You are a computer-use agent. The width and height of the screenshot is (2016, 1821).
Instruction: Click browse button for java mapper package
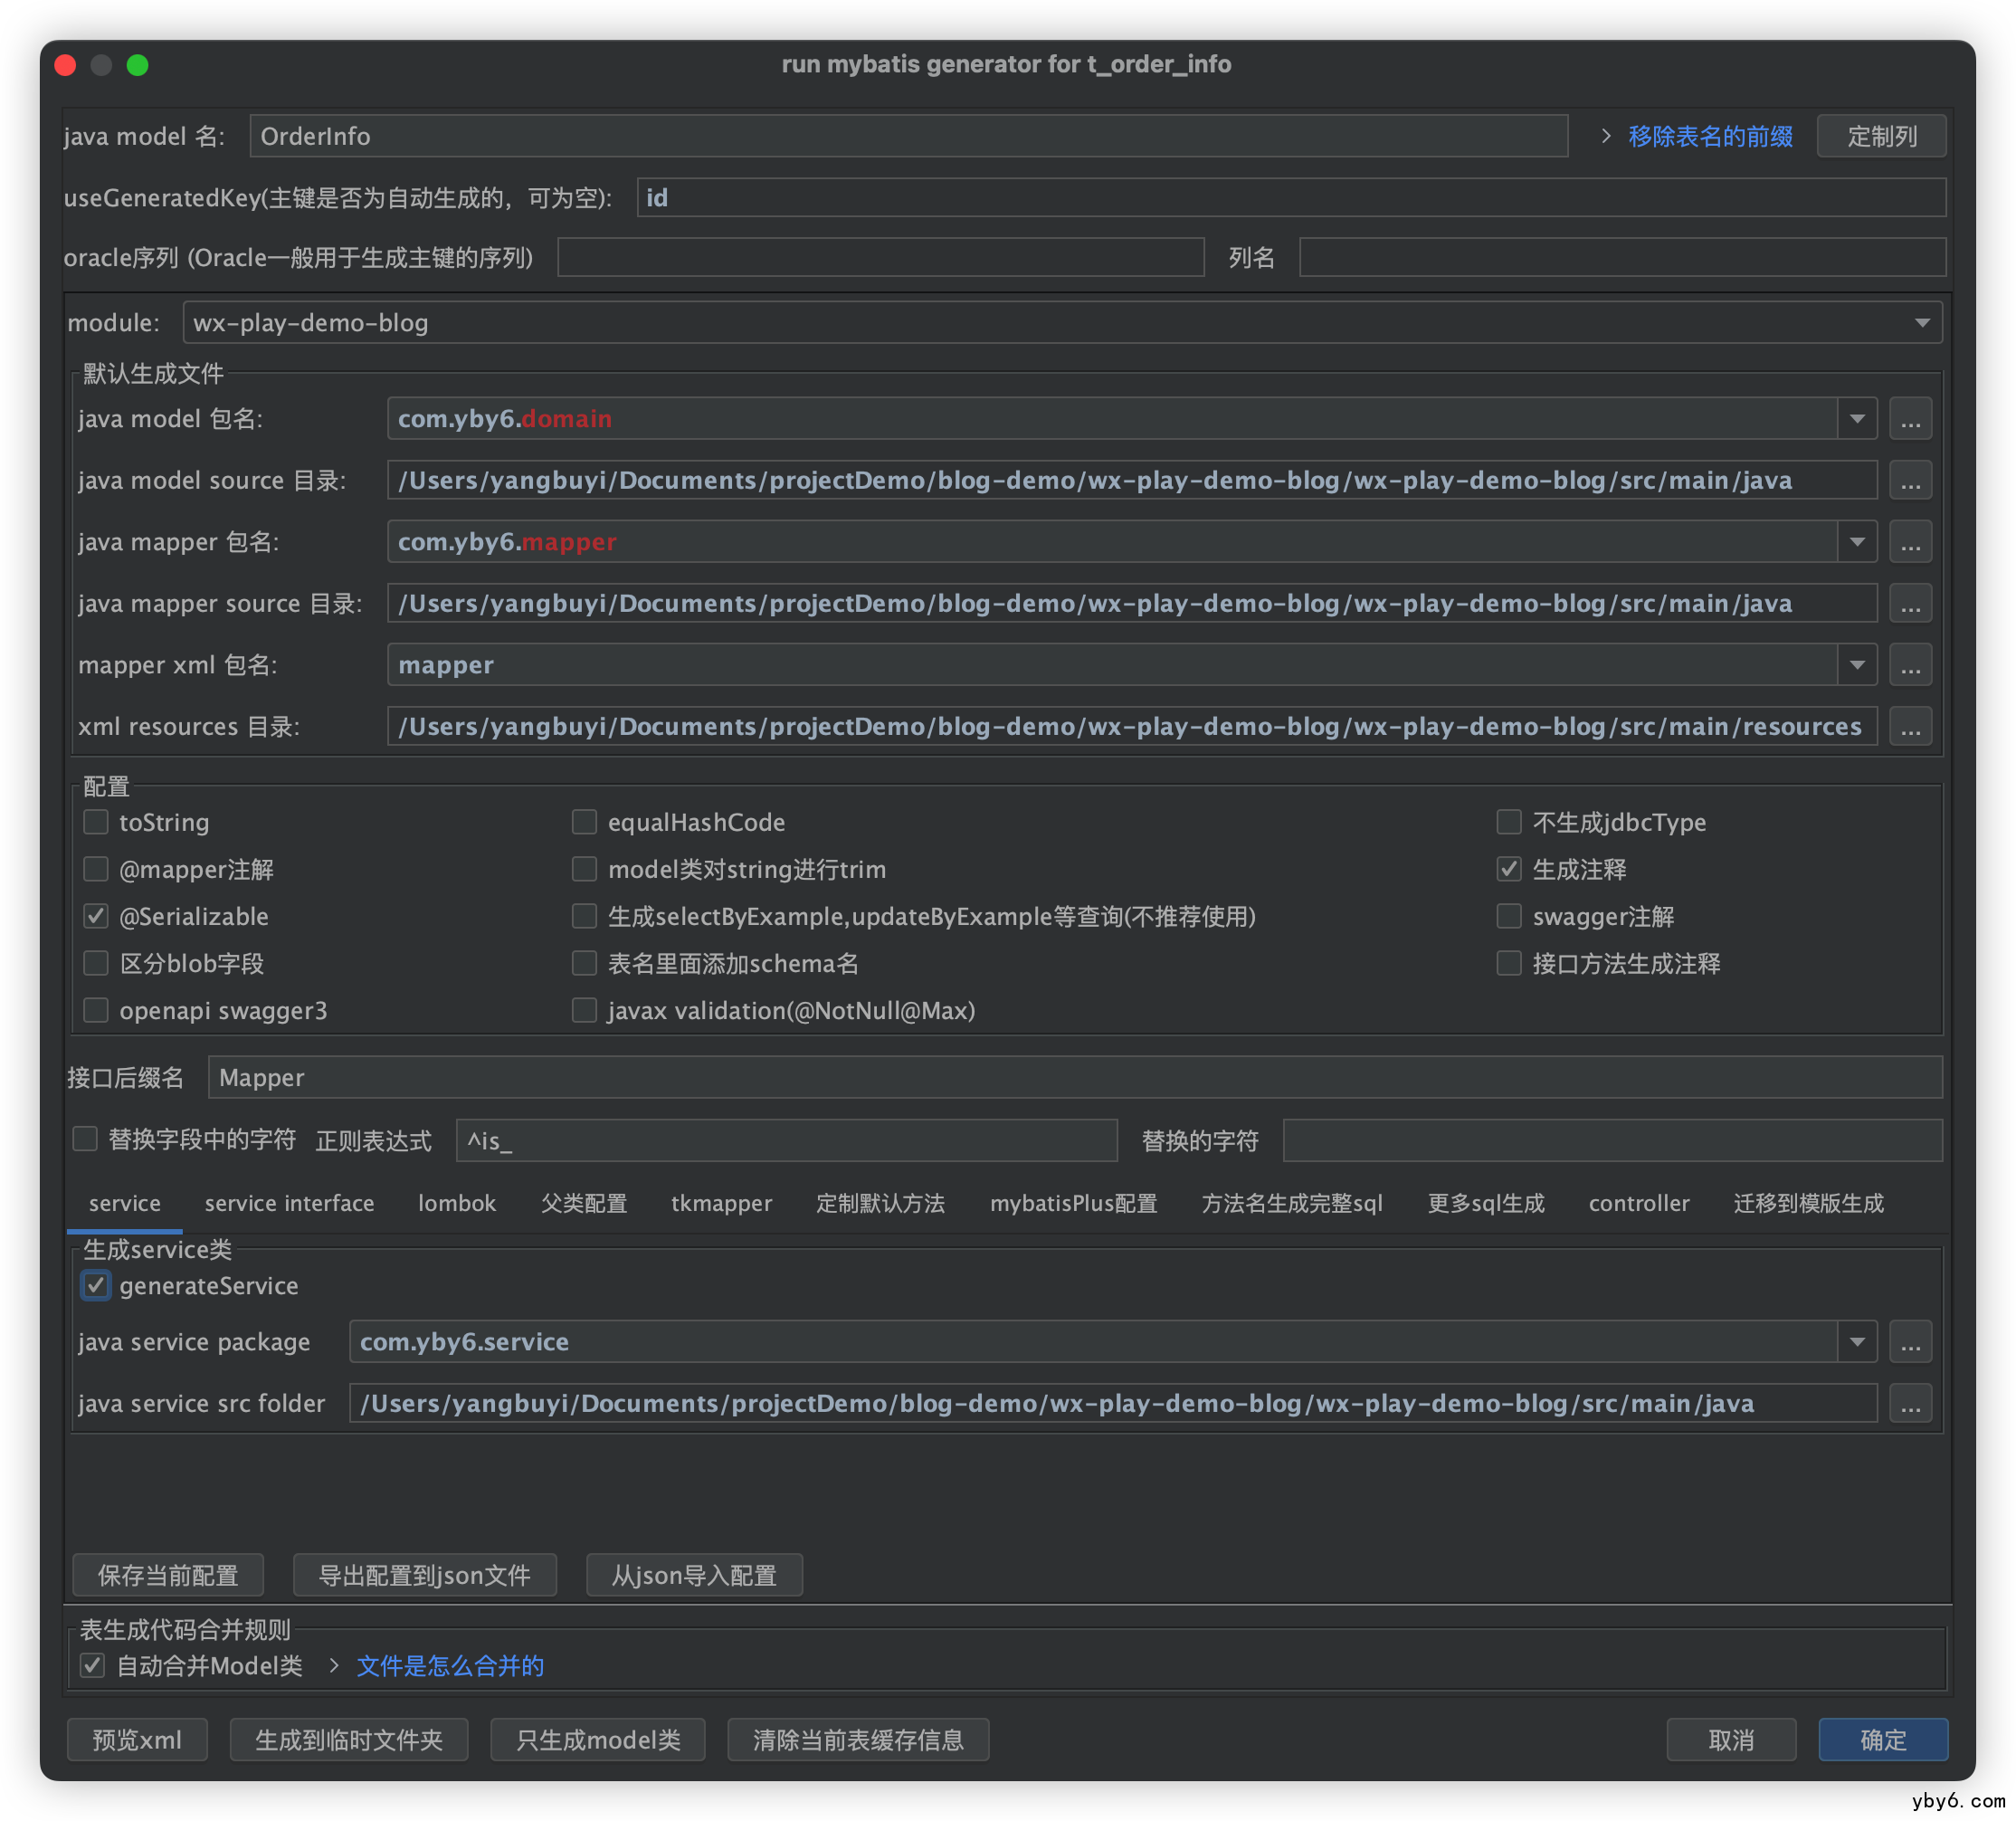coord(1909,542)
